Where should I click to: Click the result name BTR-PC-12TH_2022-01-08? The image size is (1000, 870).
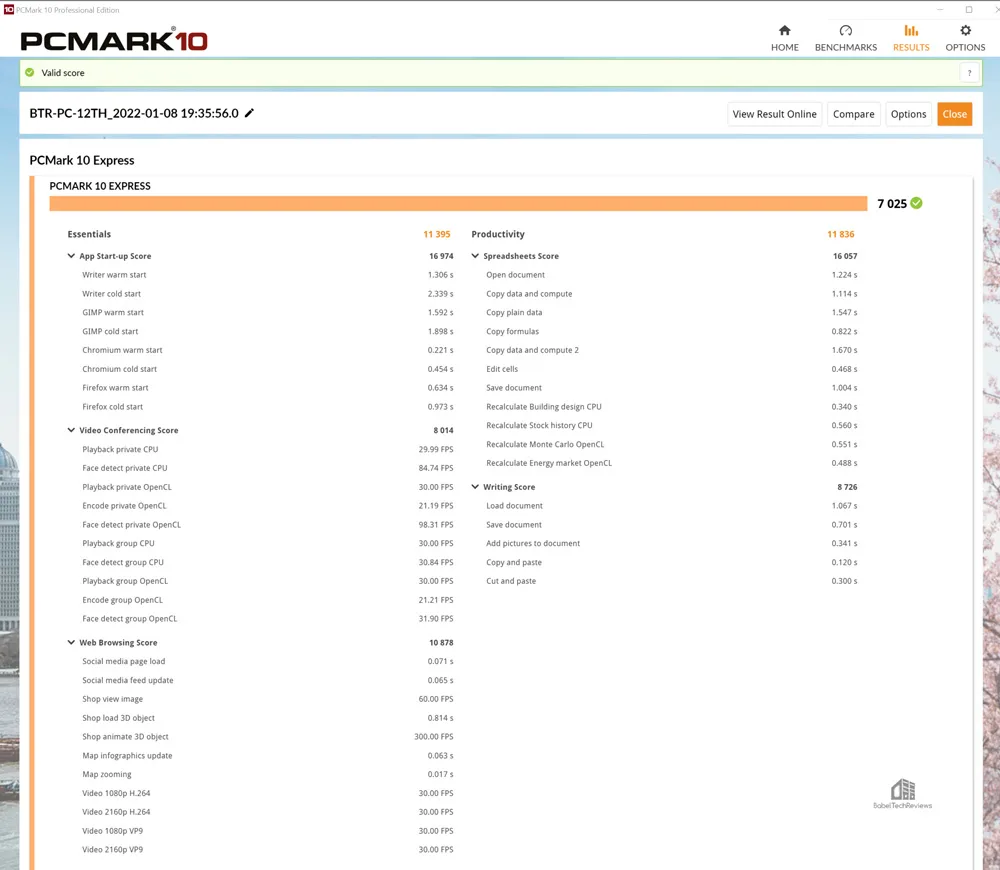134,113
